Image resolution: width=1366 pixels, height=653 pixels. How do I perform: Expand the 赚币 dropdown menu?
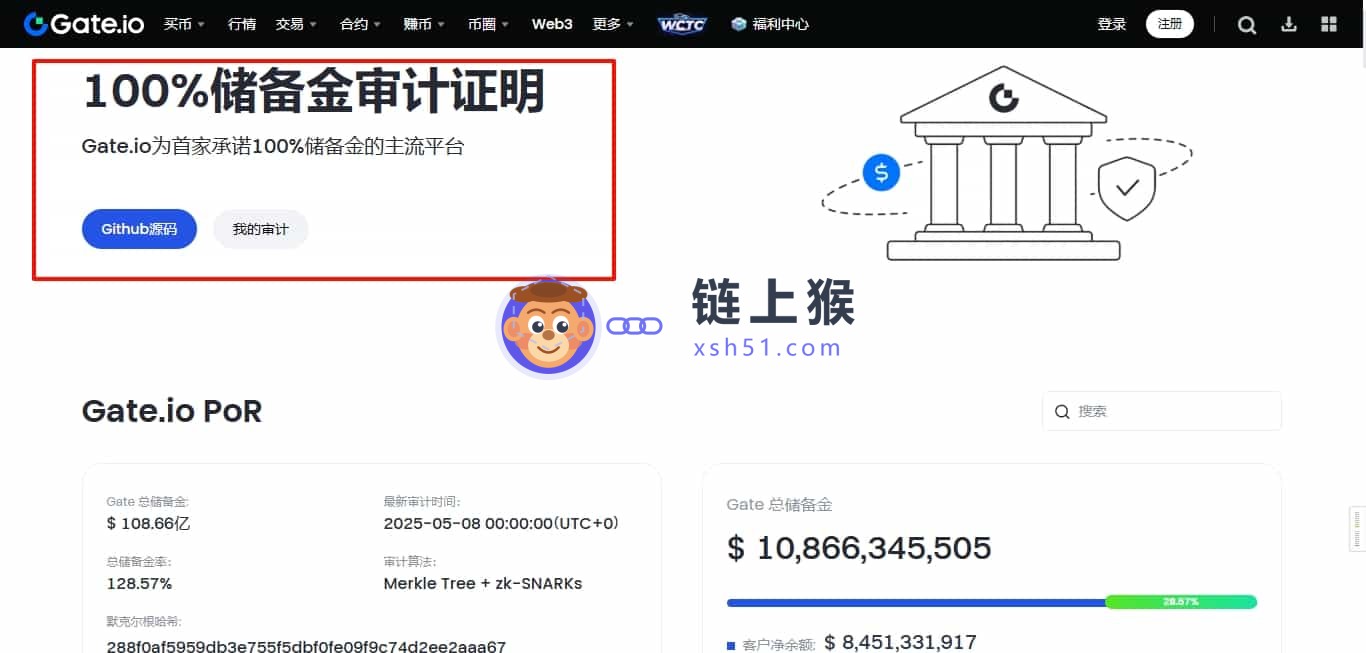tap(425, 24)
